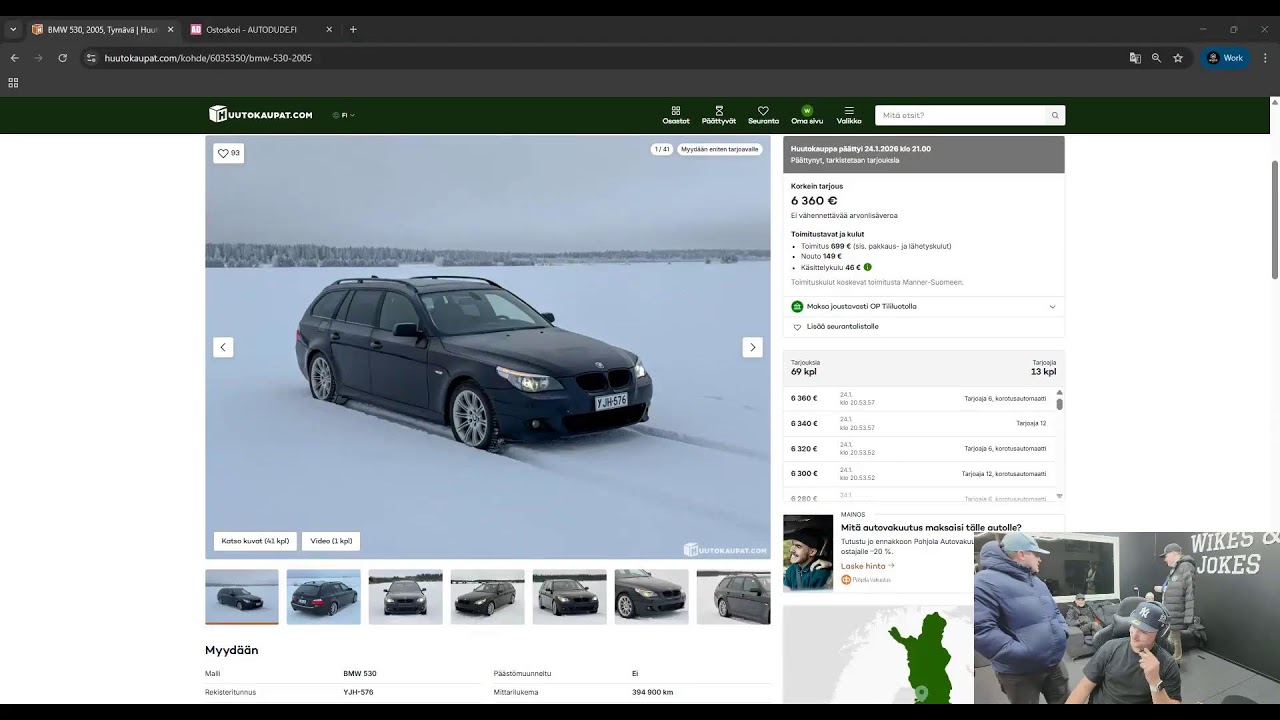Expand Maksa joustavasti OP Tililuotolla
Viewport: 1280px width, 720px height.
coord(923,306)
